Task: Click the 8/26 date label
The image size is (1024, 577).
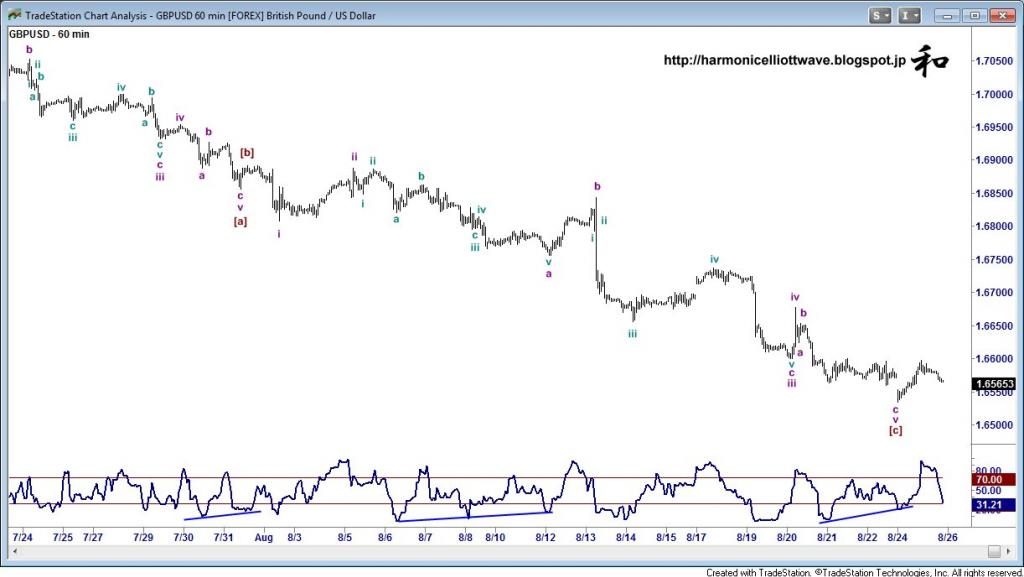Action: tap(948, 537)
